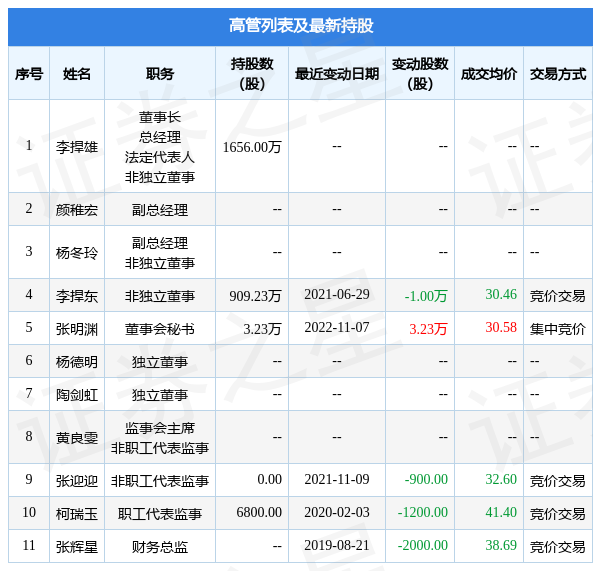Click the 职务 column header
This screenshot has width=593, height=571.
(x=160, y=74)
